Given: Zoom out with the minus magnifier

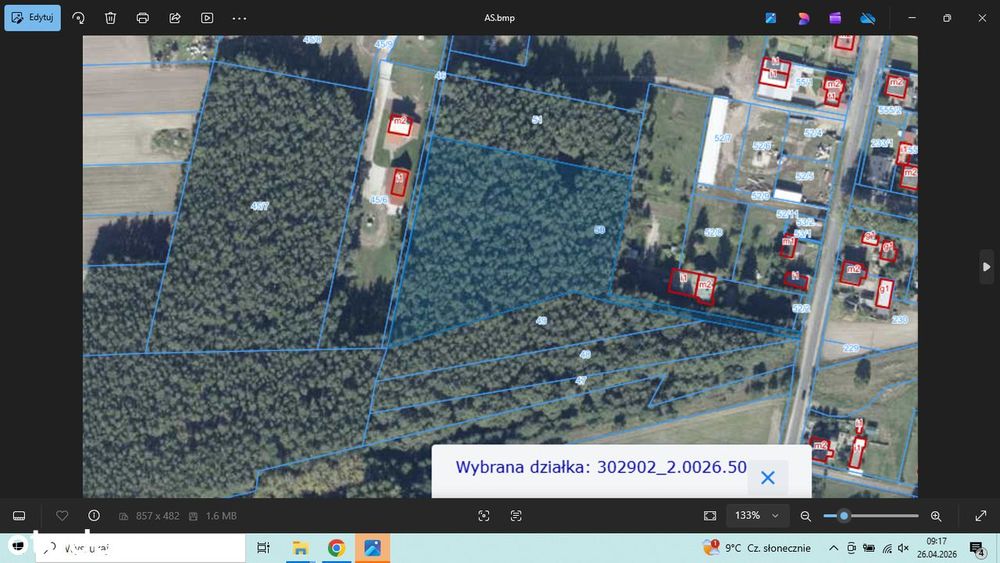Looking at the screenshot, I should 805,516.
